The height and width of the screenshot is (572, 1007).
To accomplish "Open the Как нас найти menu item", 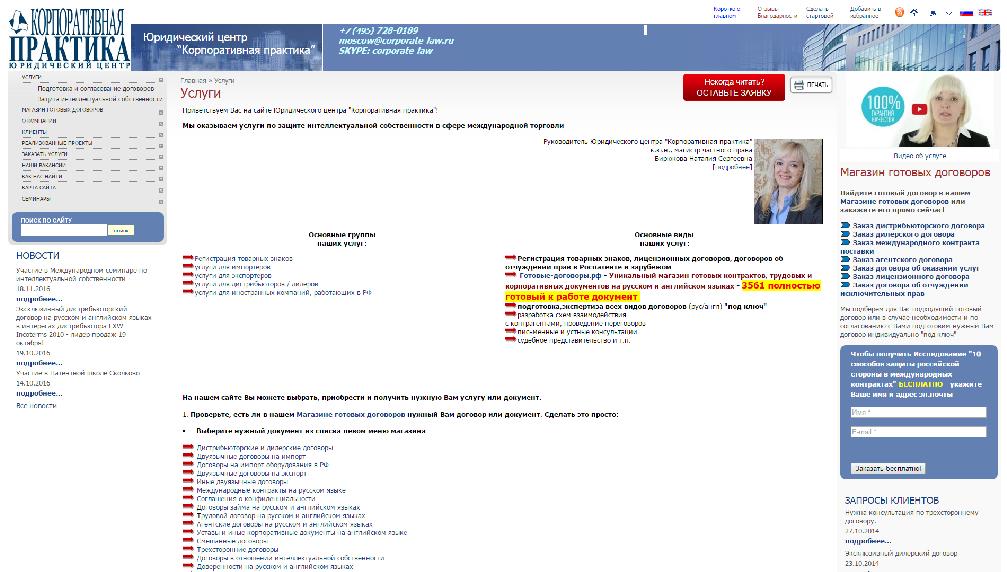I will click(x=42, y=176).
